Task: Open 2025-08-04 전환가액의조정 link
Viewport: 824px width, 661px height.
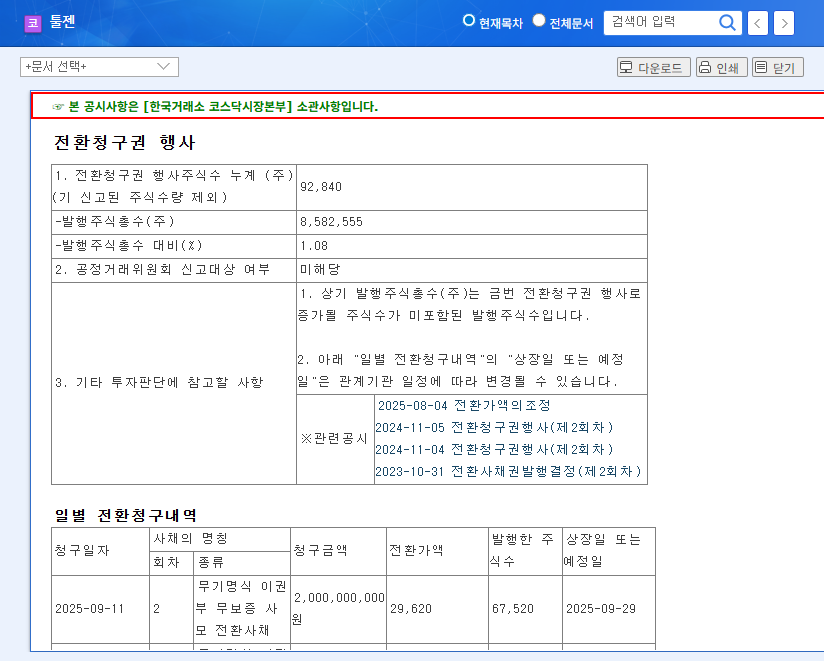Action: tap(464, 406)
